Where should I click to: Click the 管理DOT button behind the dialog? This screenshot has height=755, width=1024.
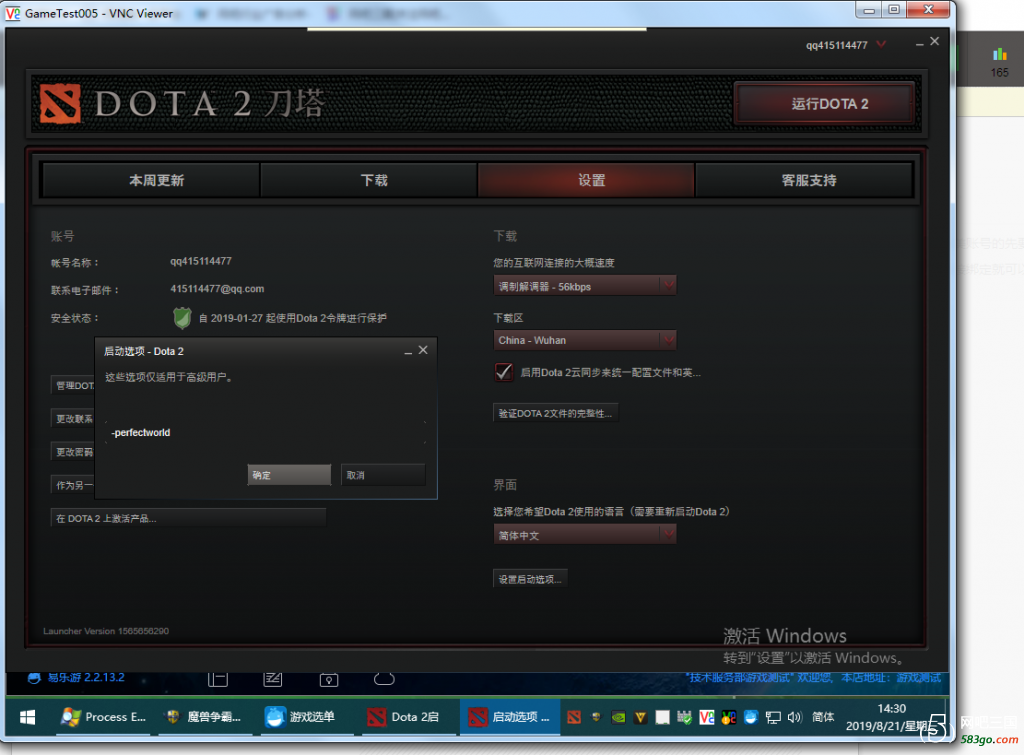[x=73, y=385]
